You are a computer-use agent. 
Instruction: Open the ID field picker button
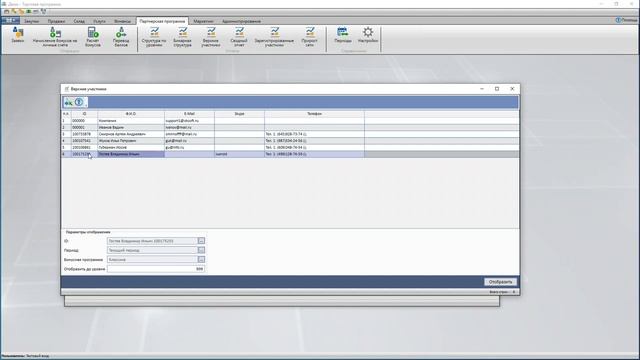click(201, 241)
